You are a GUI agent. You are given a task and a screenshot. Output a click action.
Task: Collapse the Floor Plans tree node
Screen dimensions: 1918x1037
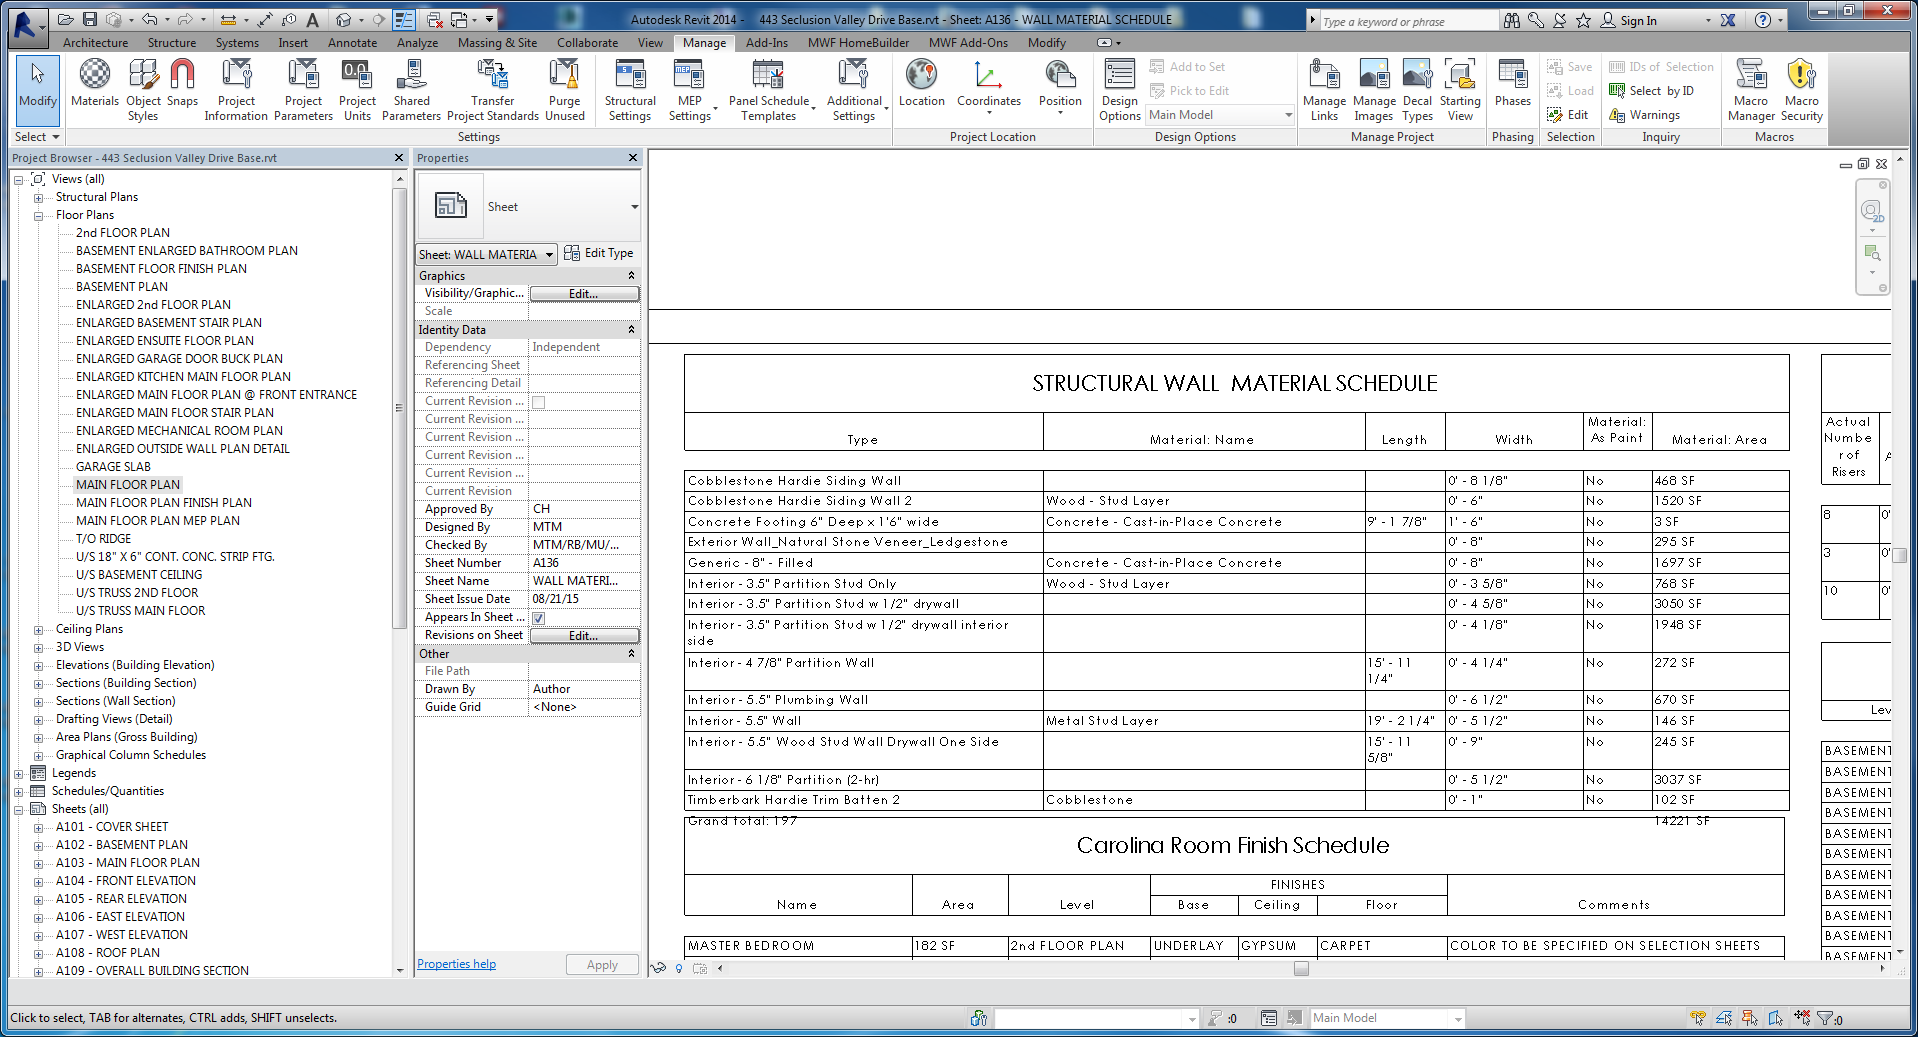pos(39,216)
